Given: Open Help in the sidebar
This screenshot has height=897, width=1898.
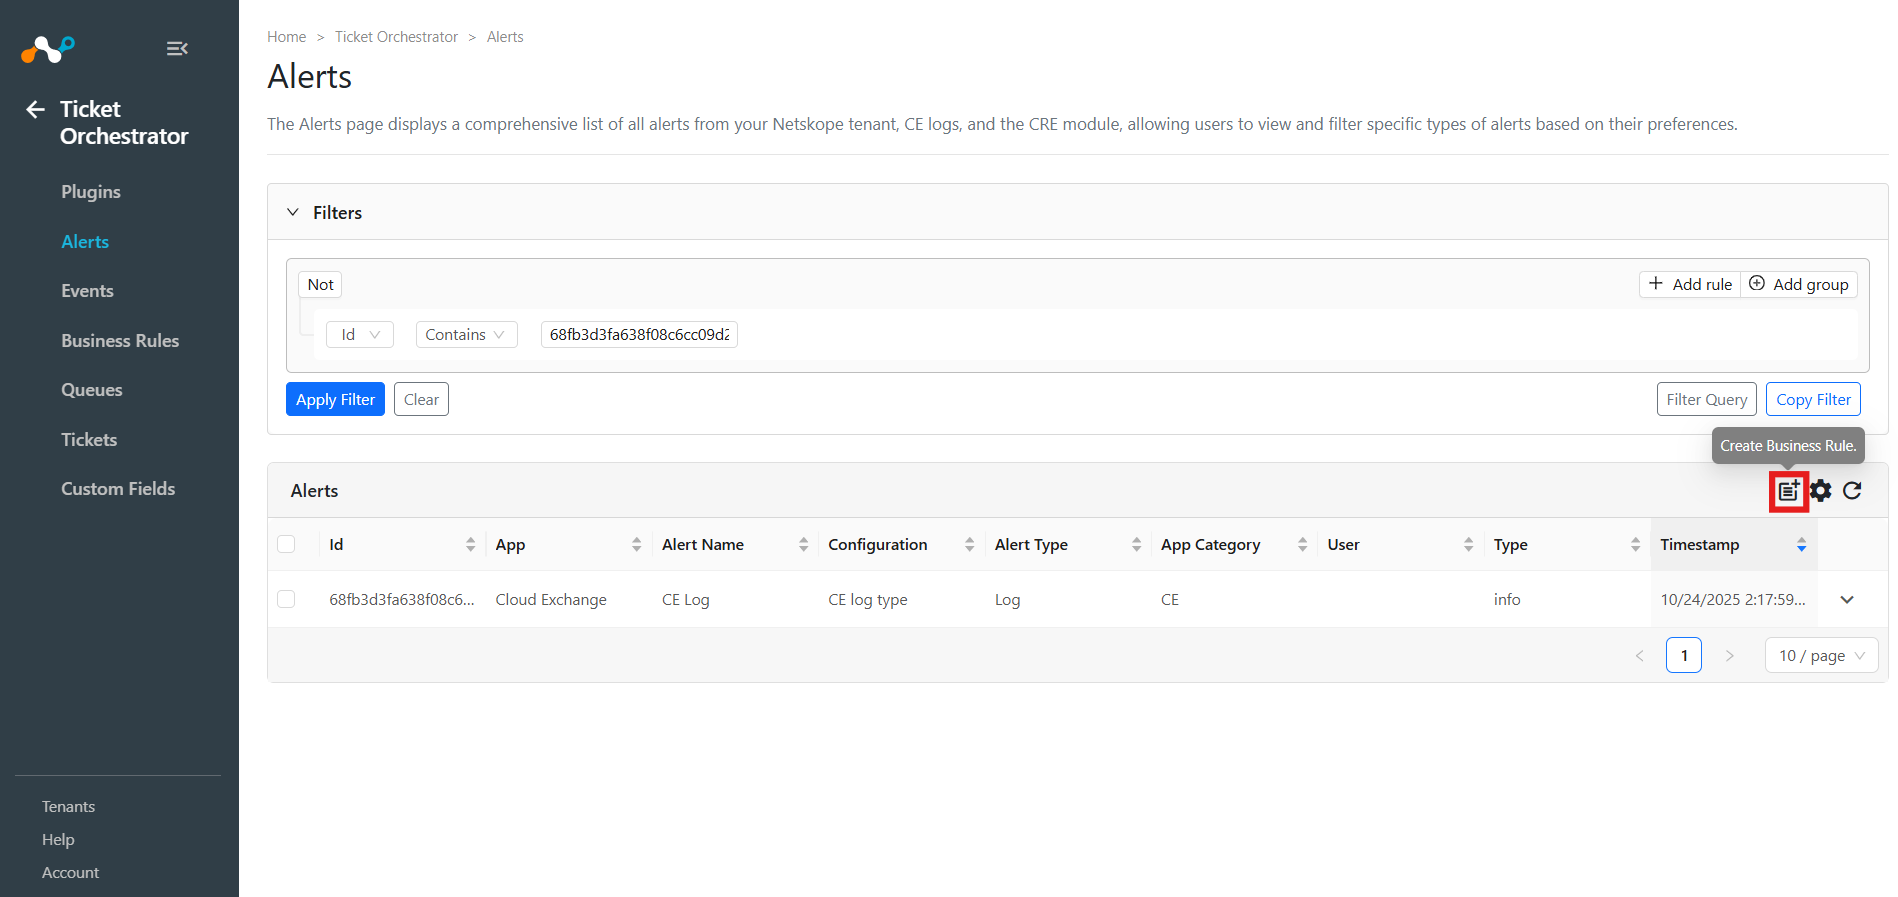Looking at the screenshot, I should pos(58,840).
